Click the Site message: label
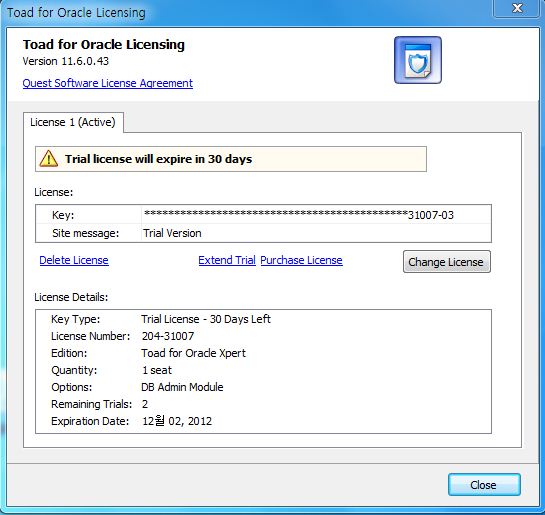 [x=86, y=233]
